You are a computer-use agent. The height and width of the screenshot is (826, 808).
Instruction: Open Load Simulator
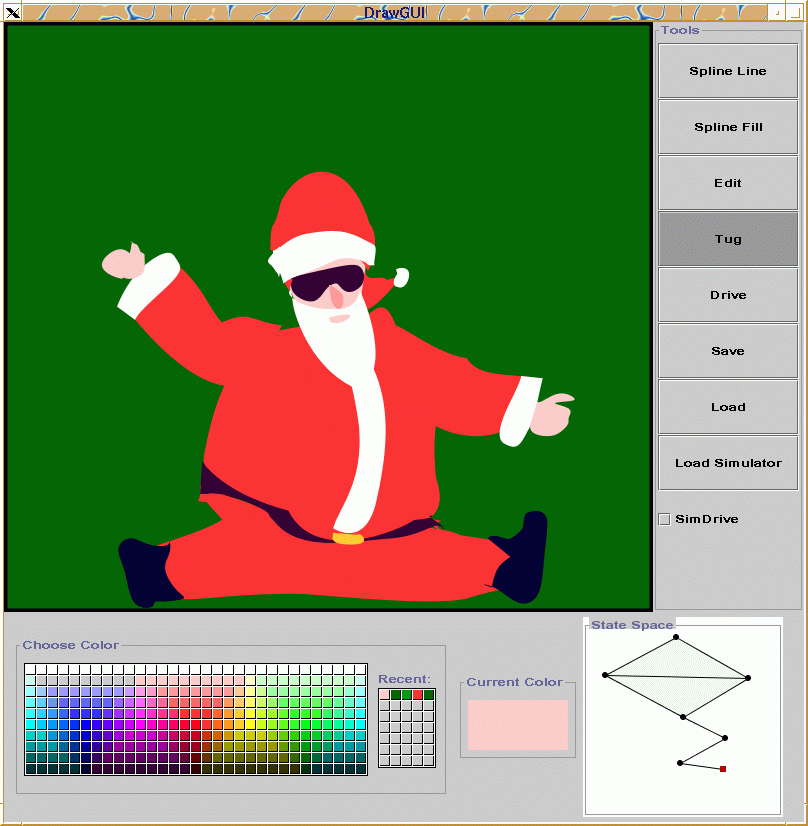point(728,463)
